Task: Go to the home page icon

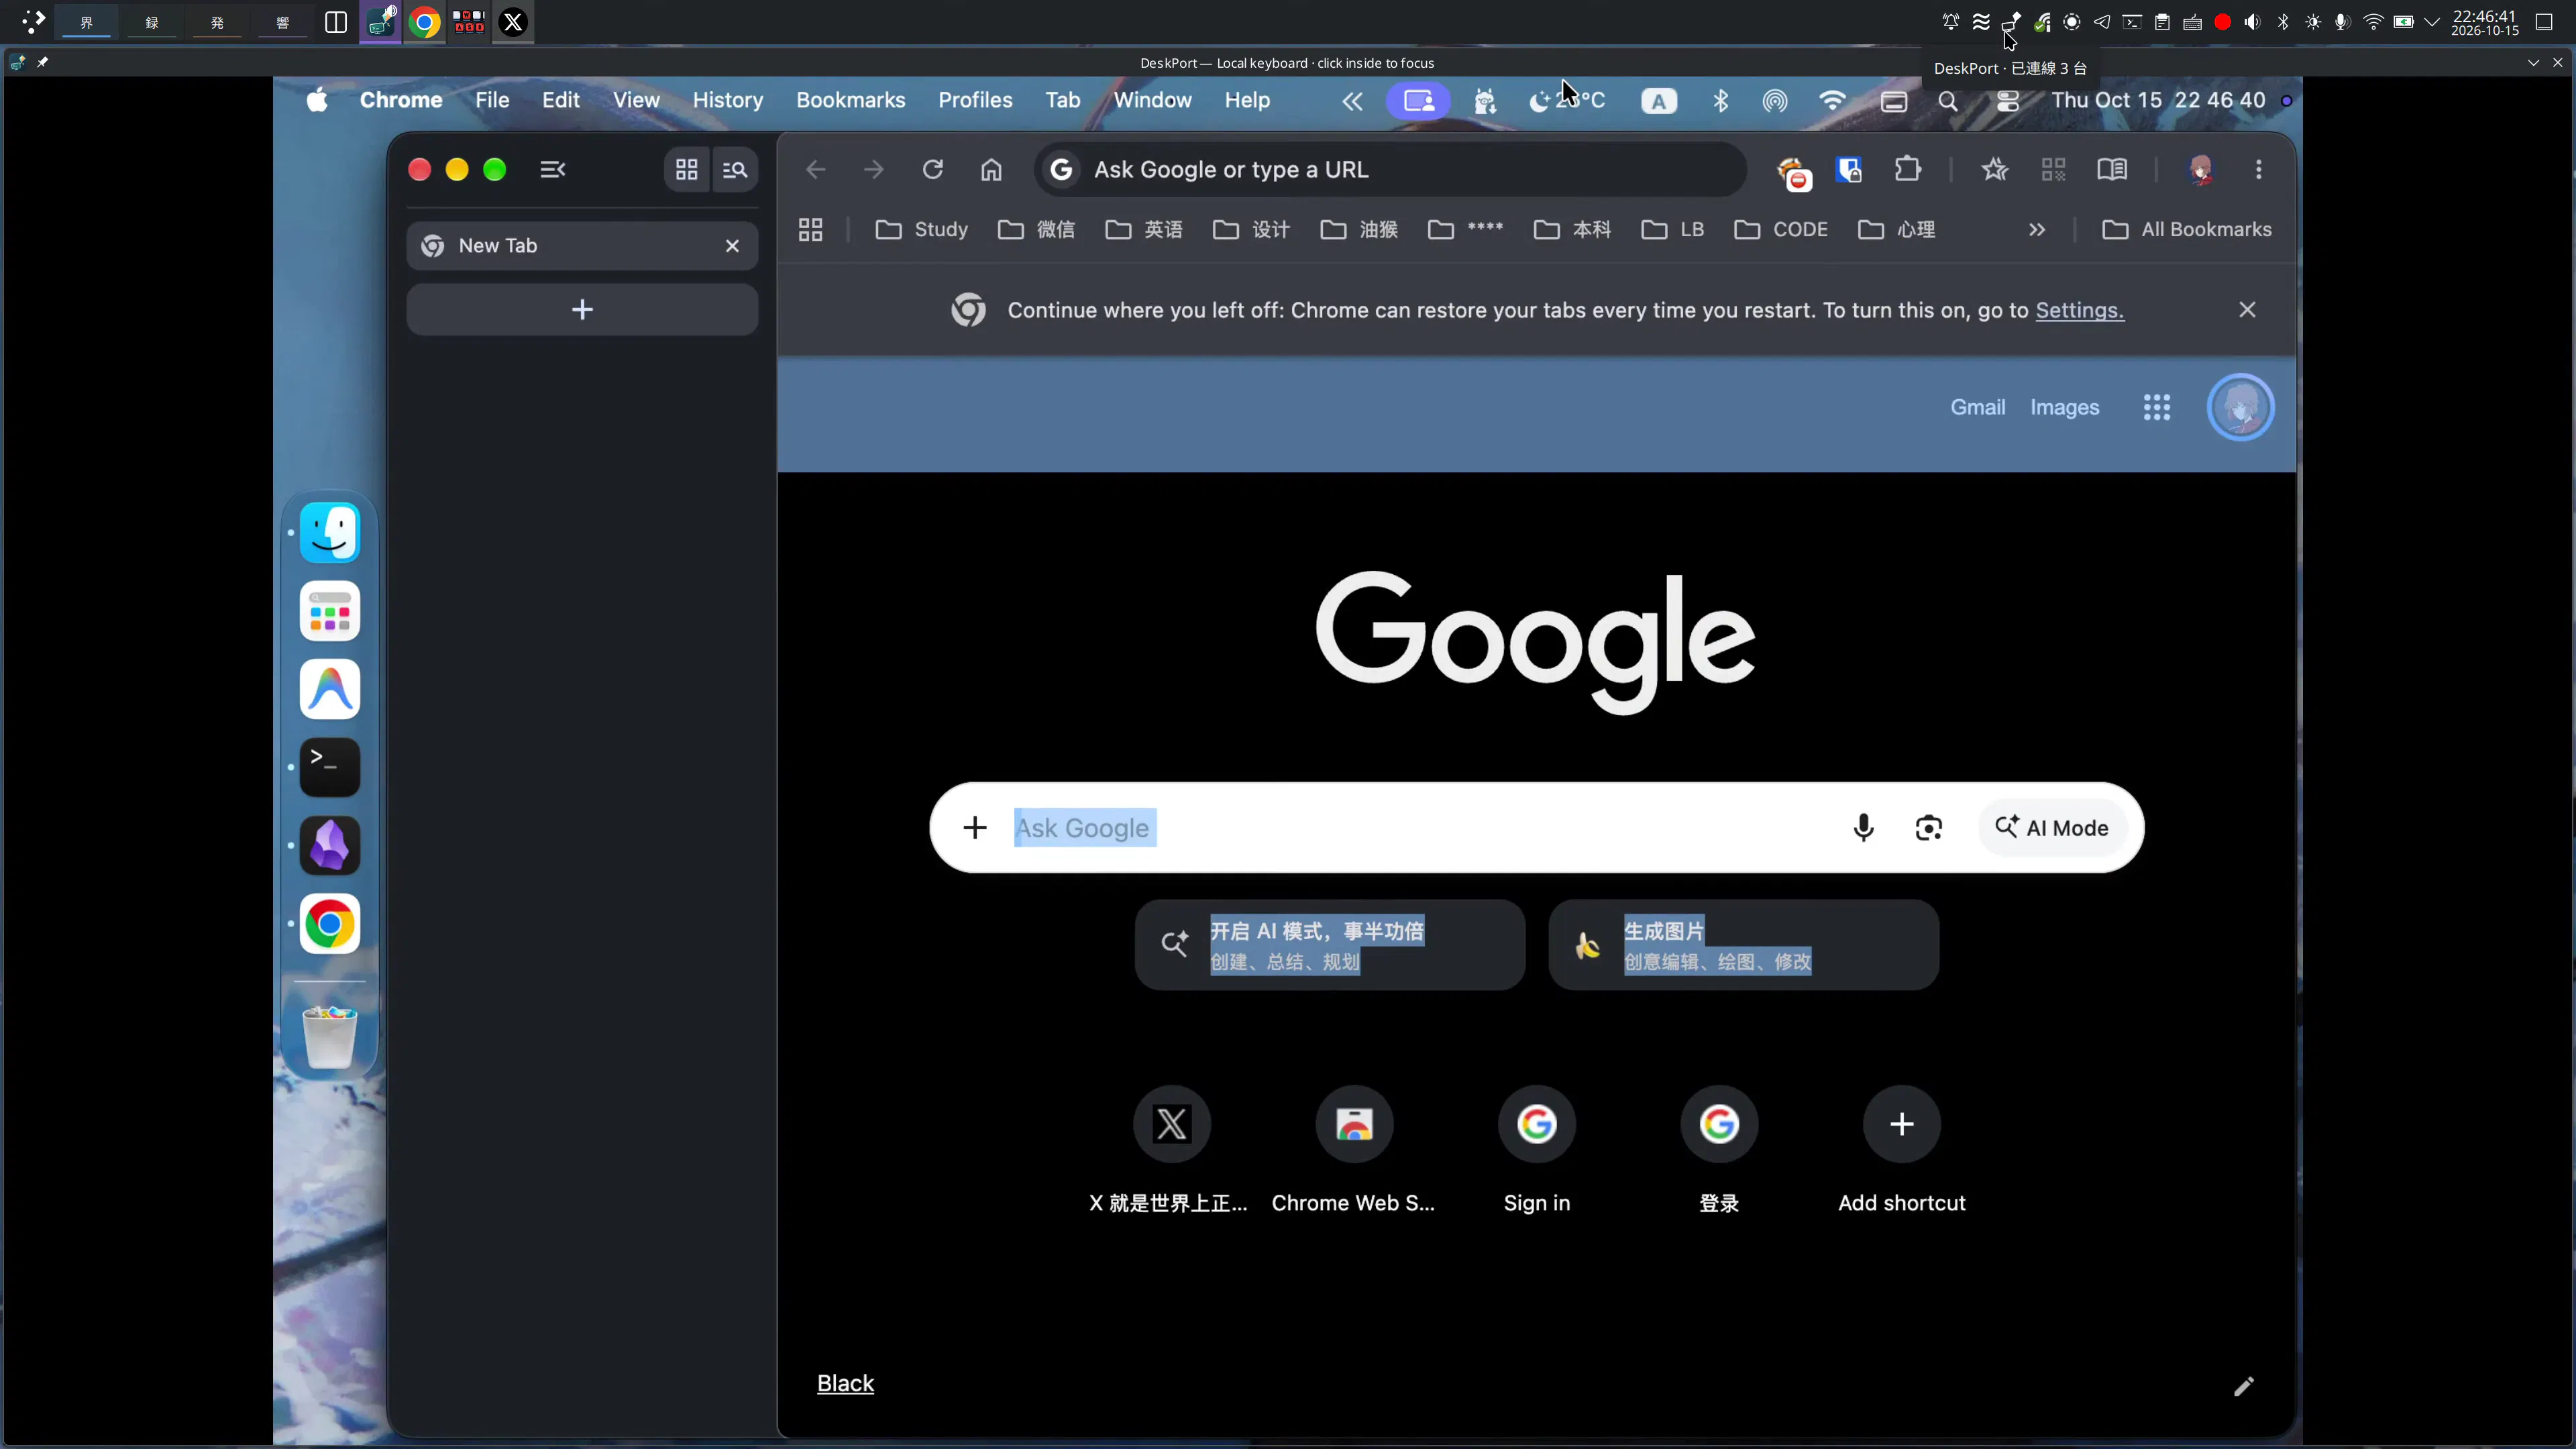Action: [x=991, y=169]
